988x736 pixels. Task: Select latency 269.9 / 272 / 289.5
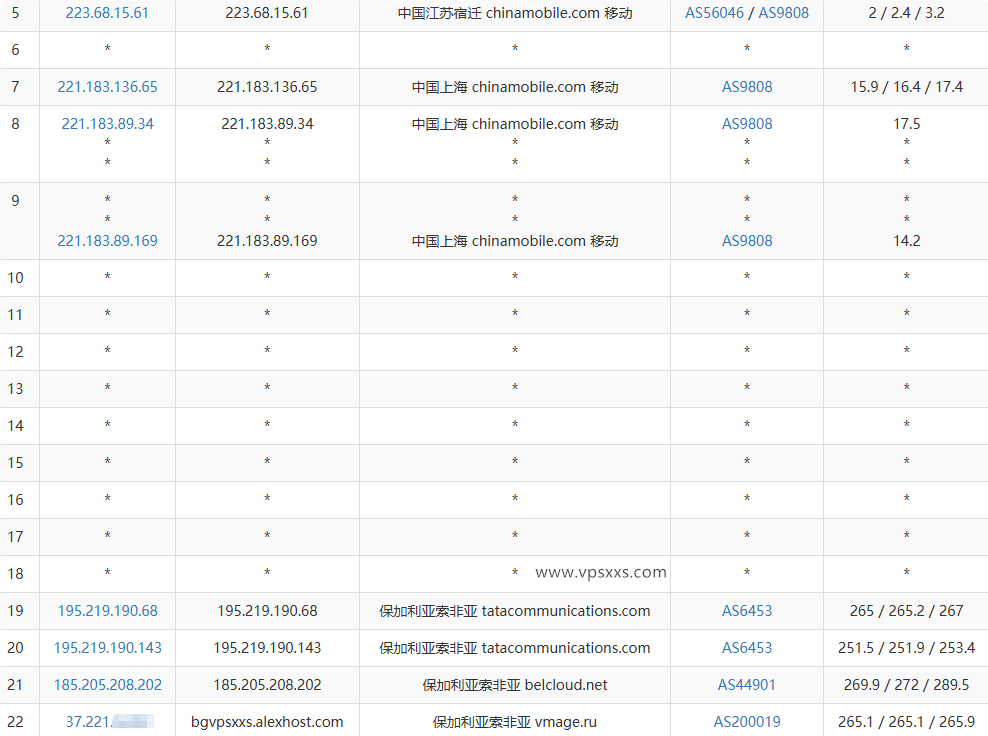coord(906,685)
